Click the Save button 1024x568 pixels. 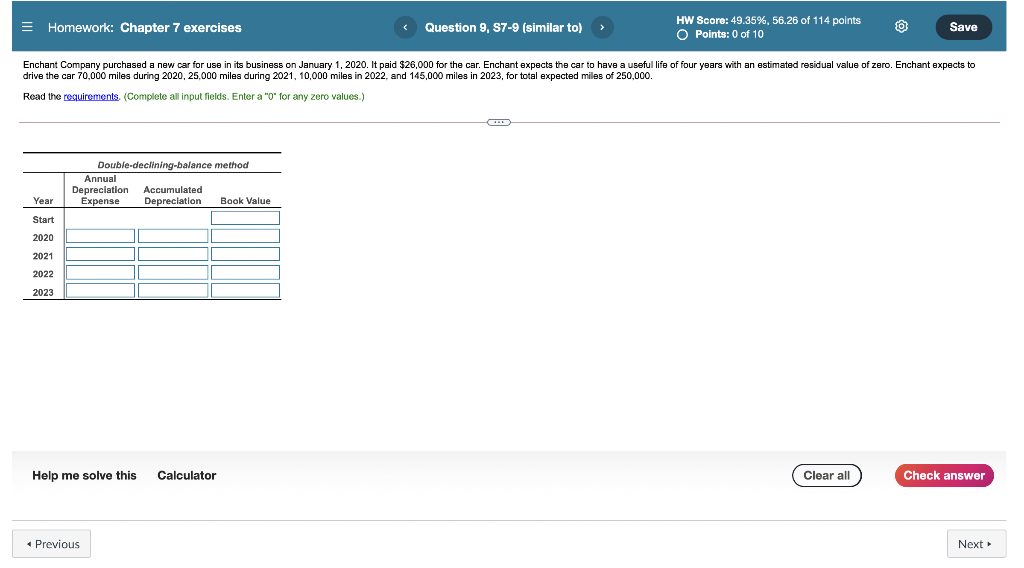963,27
